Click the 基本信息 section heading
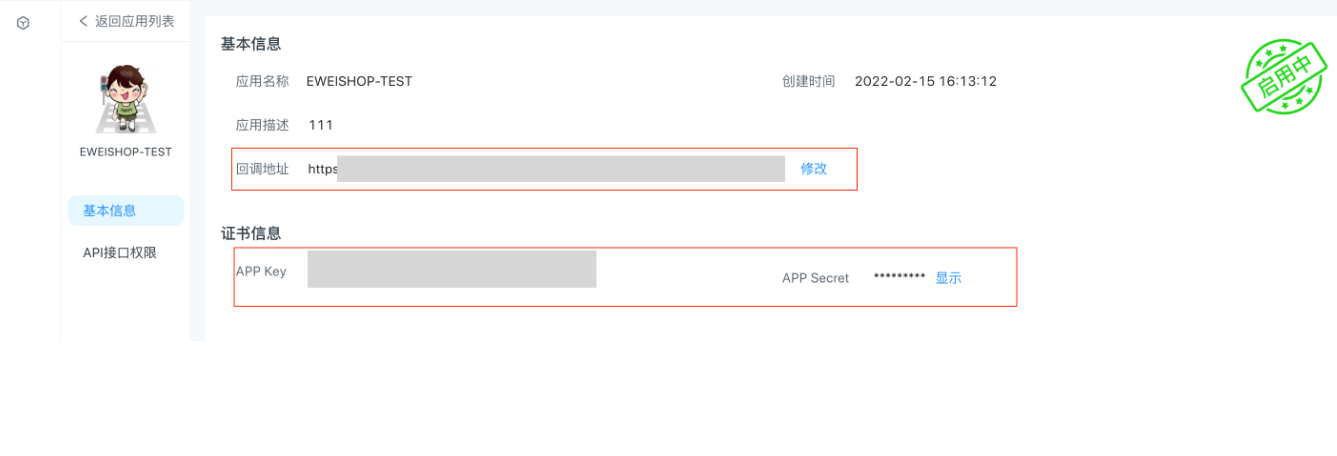The width and height of the screenshot is (1337, 456). (251, 44)
